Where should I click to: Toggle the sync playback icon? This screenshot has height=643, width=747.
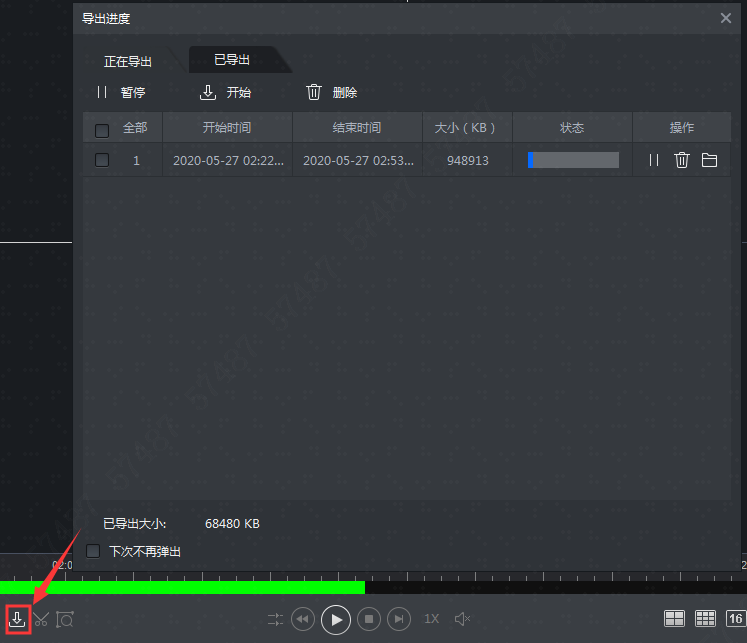pos(275,619)
